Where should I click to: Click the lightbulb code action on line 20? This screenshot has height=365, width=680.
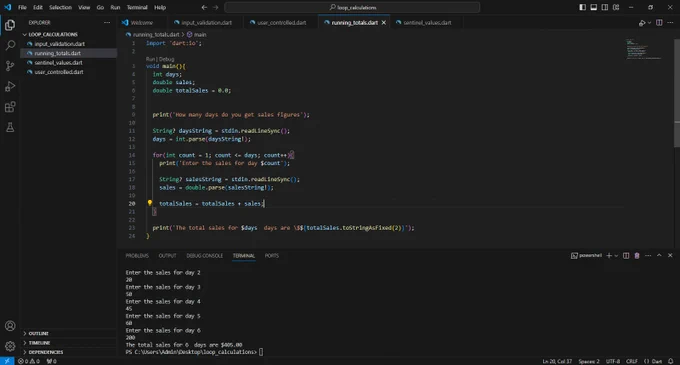[x=150, y=203]
